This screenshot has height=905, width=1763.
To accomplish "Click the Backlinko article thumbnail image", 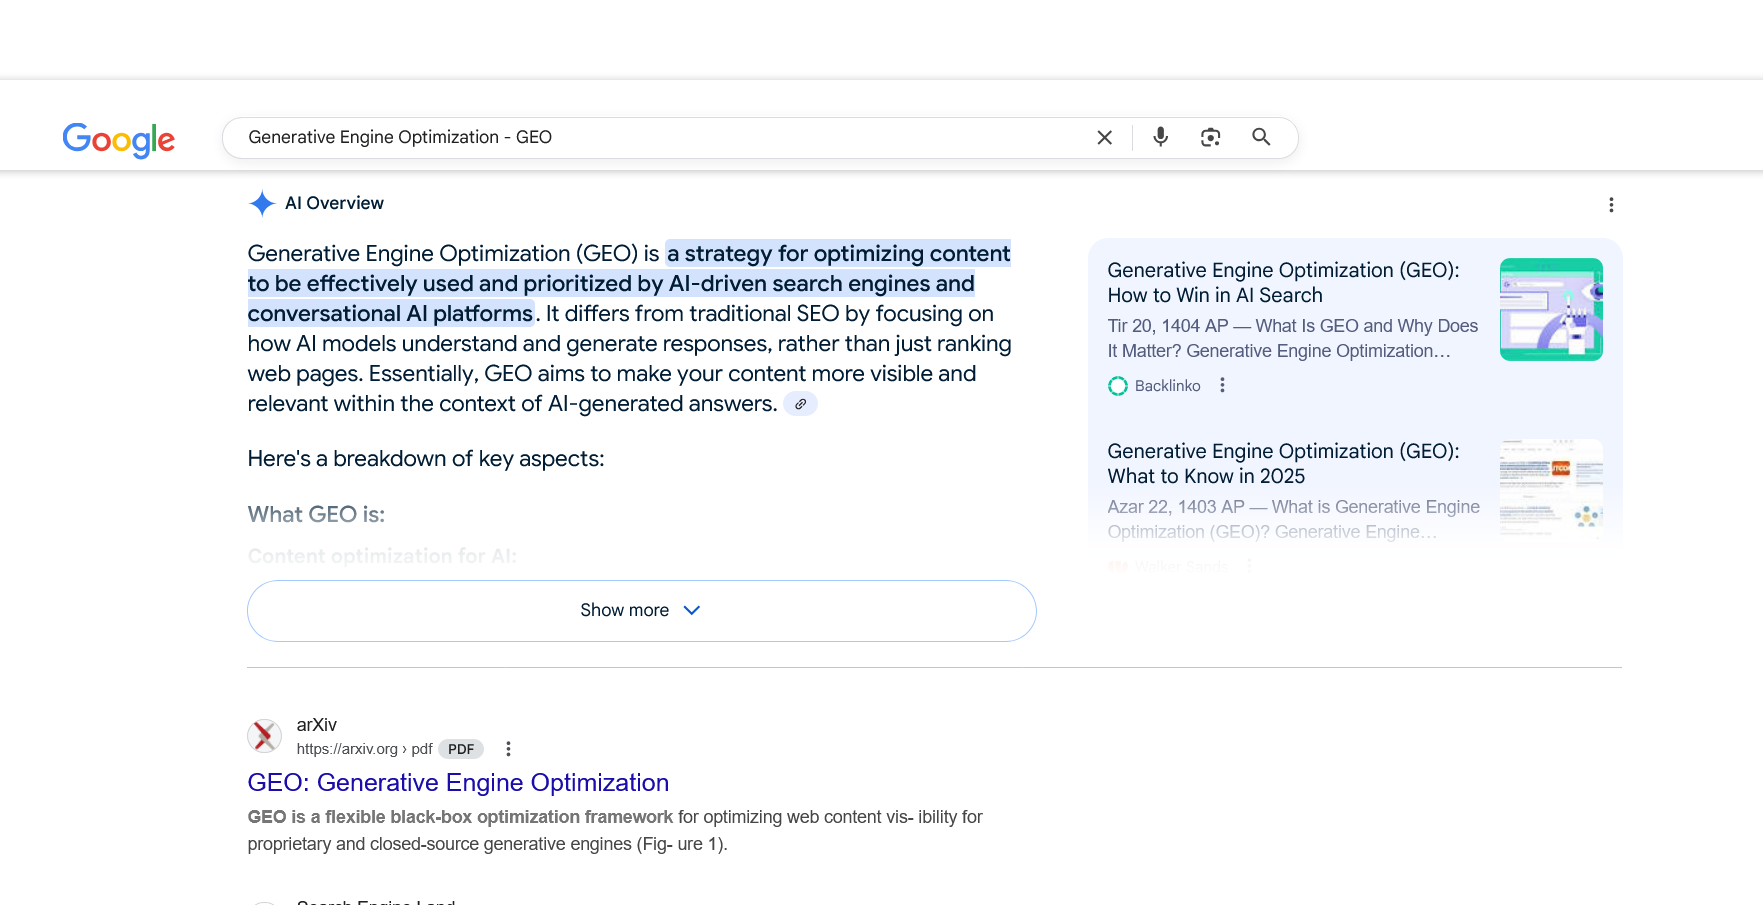I will tap(1551, 309).
